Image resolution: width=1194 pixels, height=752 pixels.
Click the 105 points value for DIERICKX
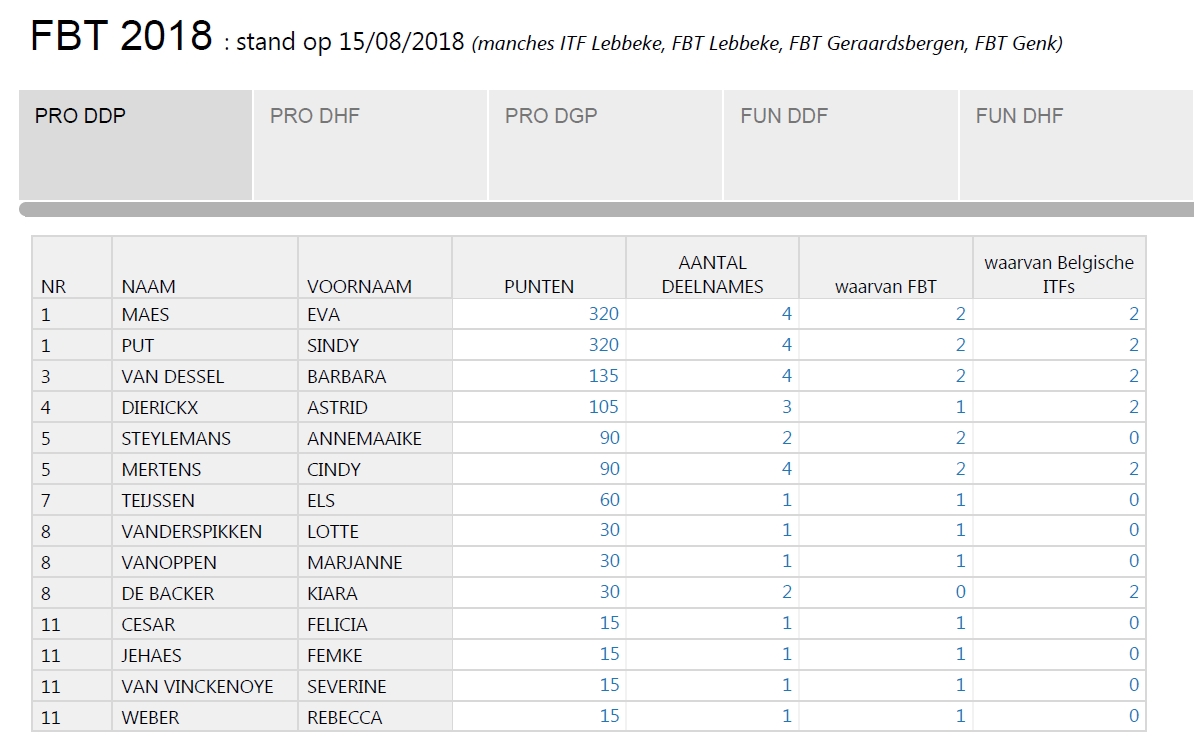click(x=604, y=407)
